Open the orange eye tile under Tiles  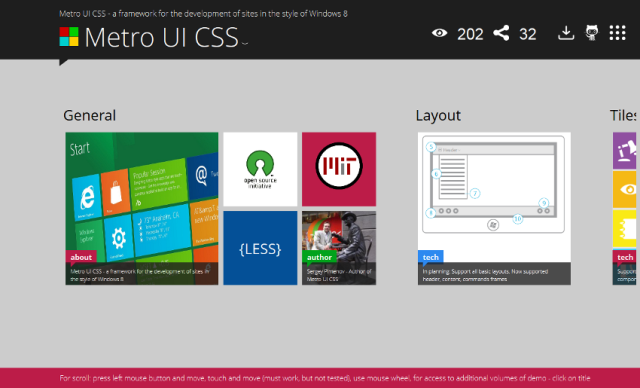[624, 189]
